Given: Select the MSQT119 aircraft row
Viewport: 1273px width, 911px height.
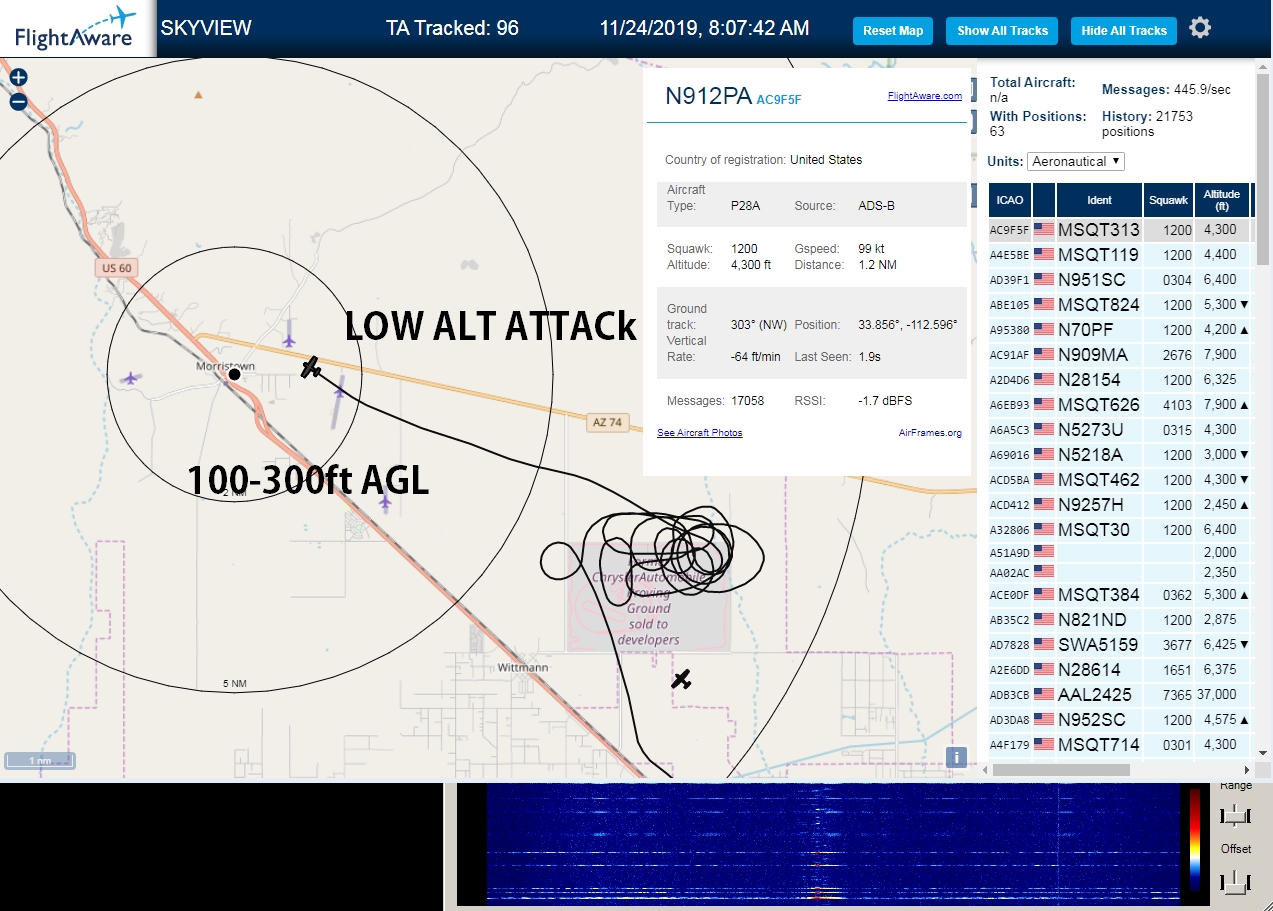Looking at the screenshot, I should (1119, 255).
